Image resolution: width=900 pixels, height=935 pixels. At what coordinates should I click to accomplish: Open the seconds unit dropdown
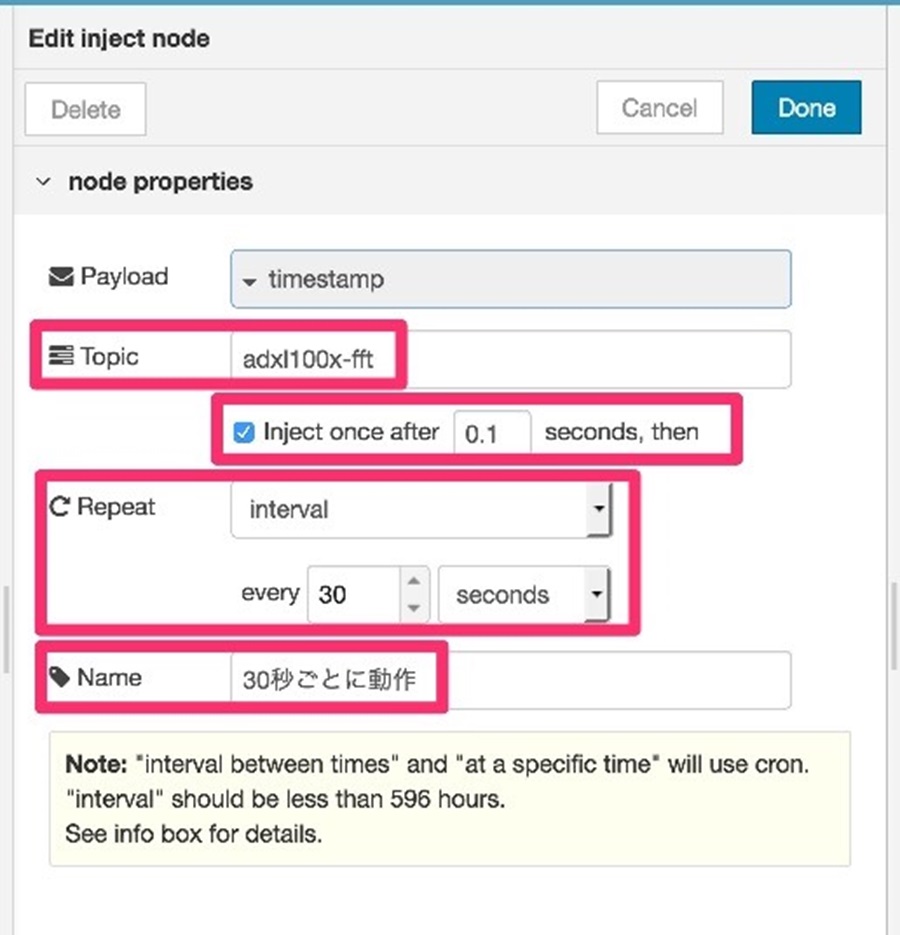tap(523, 595)
